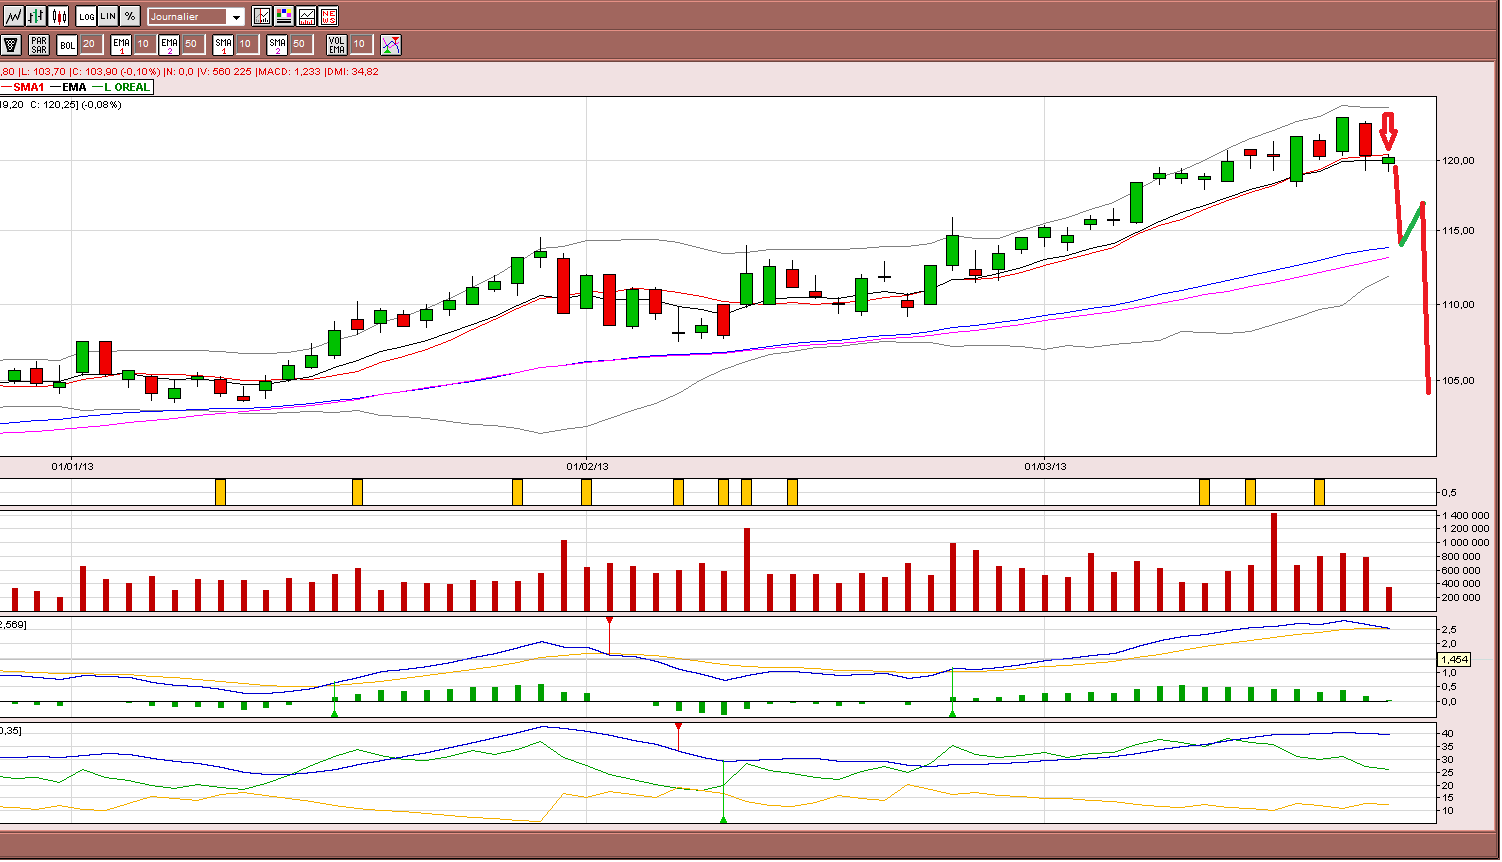Click the L OREAL legend label
Image resolution: width=1502 pixels, height=862 pixels.
(x=127, y=87)
